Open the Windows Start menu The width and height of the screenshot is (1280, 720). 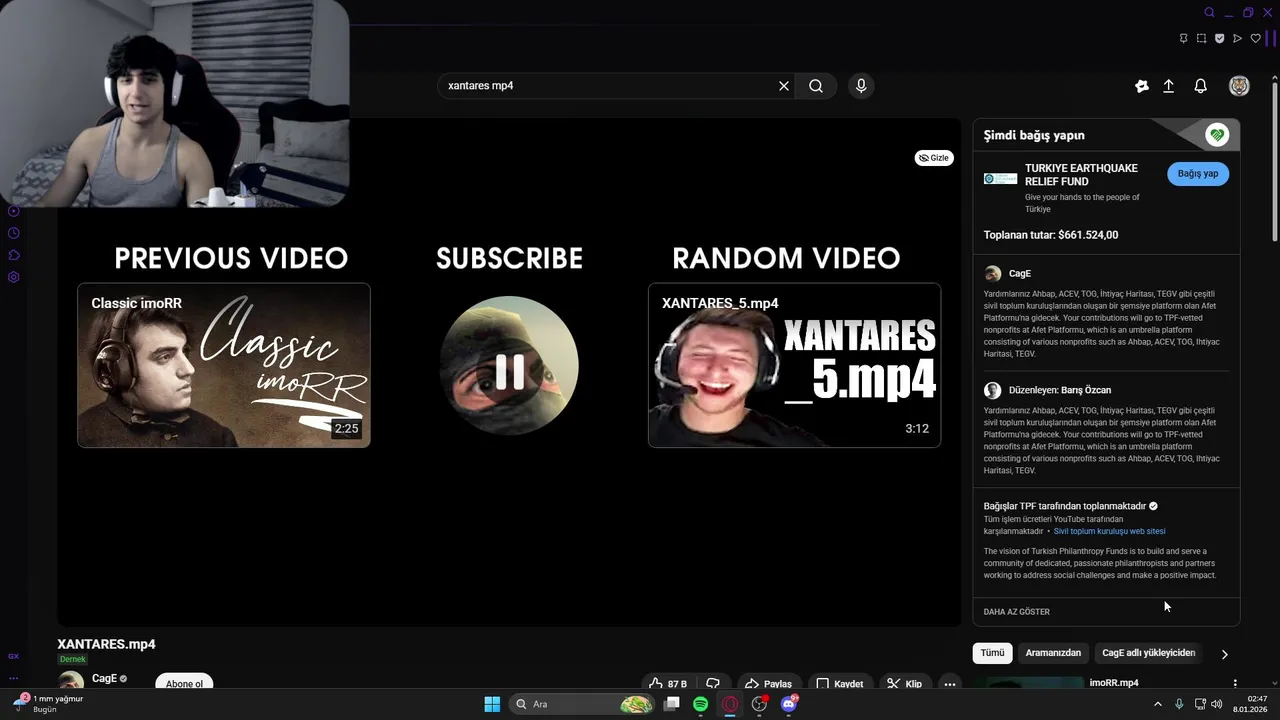492,704
